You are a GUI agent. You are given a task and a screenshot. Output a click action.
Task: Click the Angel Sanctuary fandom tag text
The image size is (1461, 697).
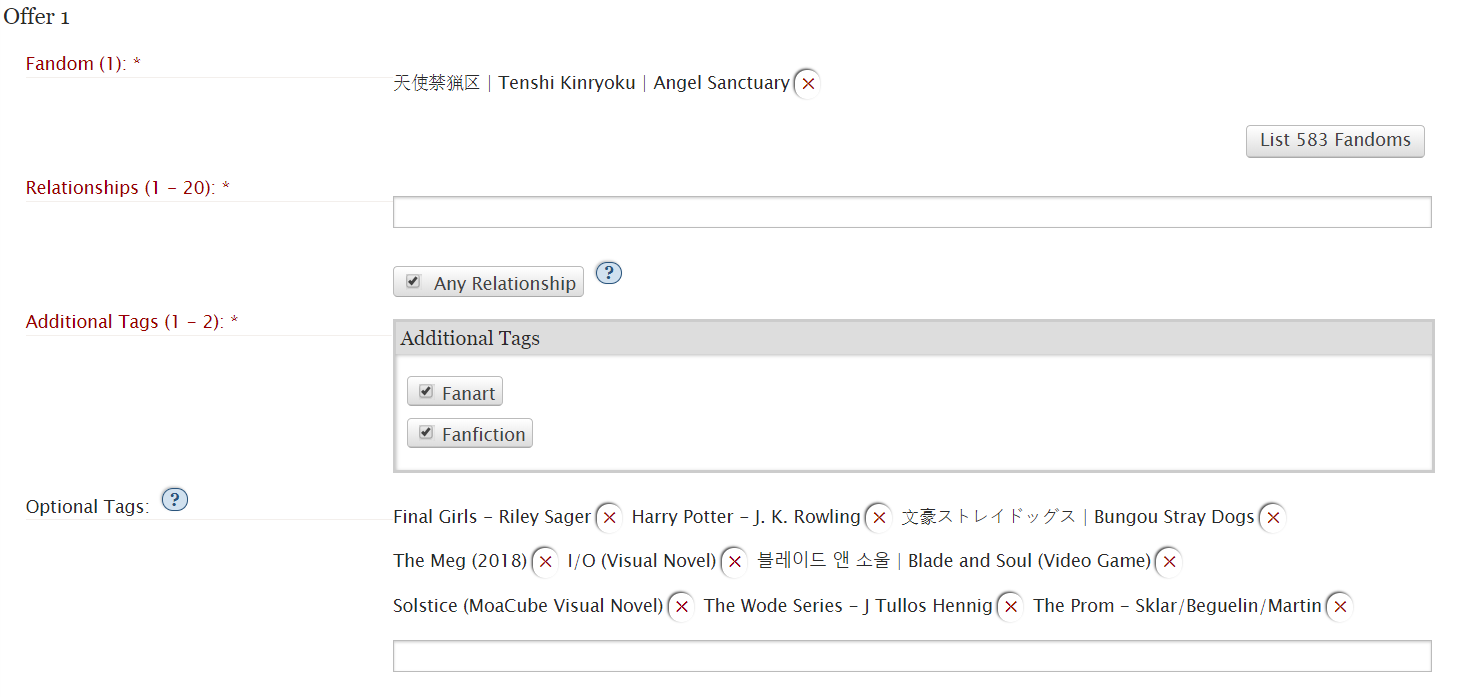click(x=591, y=84)
